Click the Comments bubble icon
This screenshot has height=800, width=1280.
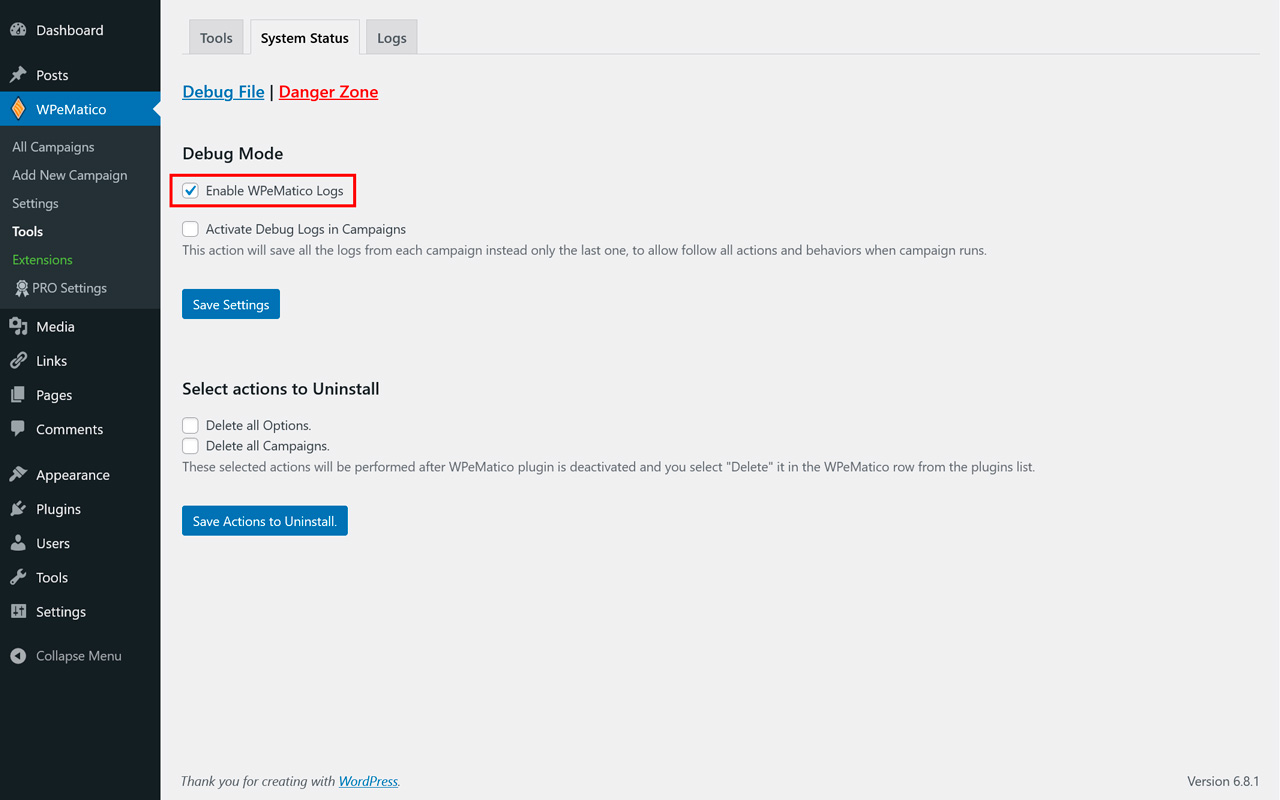[x=18, y=429]
